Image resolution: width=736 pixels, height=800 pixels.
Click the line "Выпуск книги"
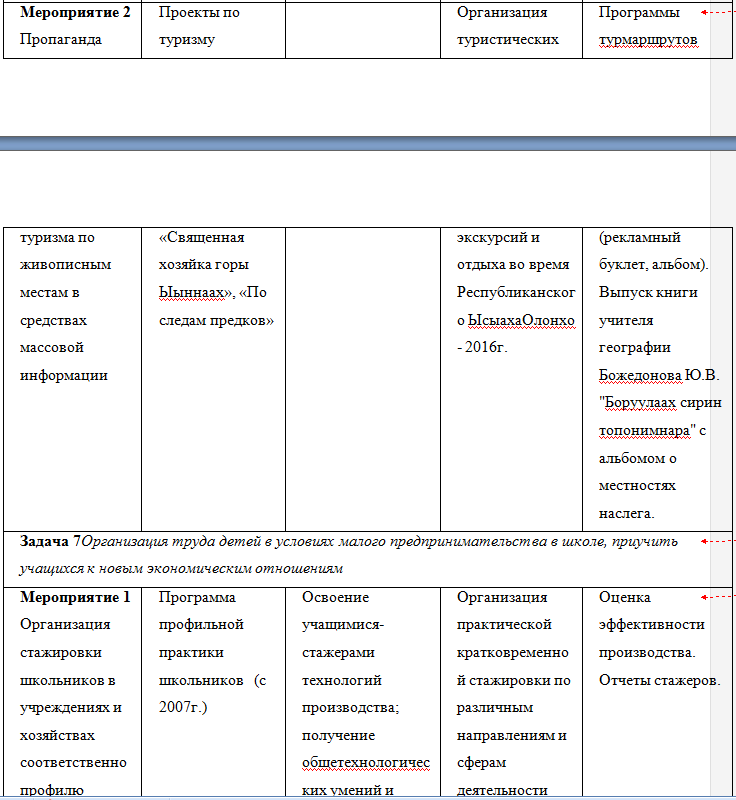pyautogui.click(x=648, y=293)
